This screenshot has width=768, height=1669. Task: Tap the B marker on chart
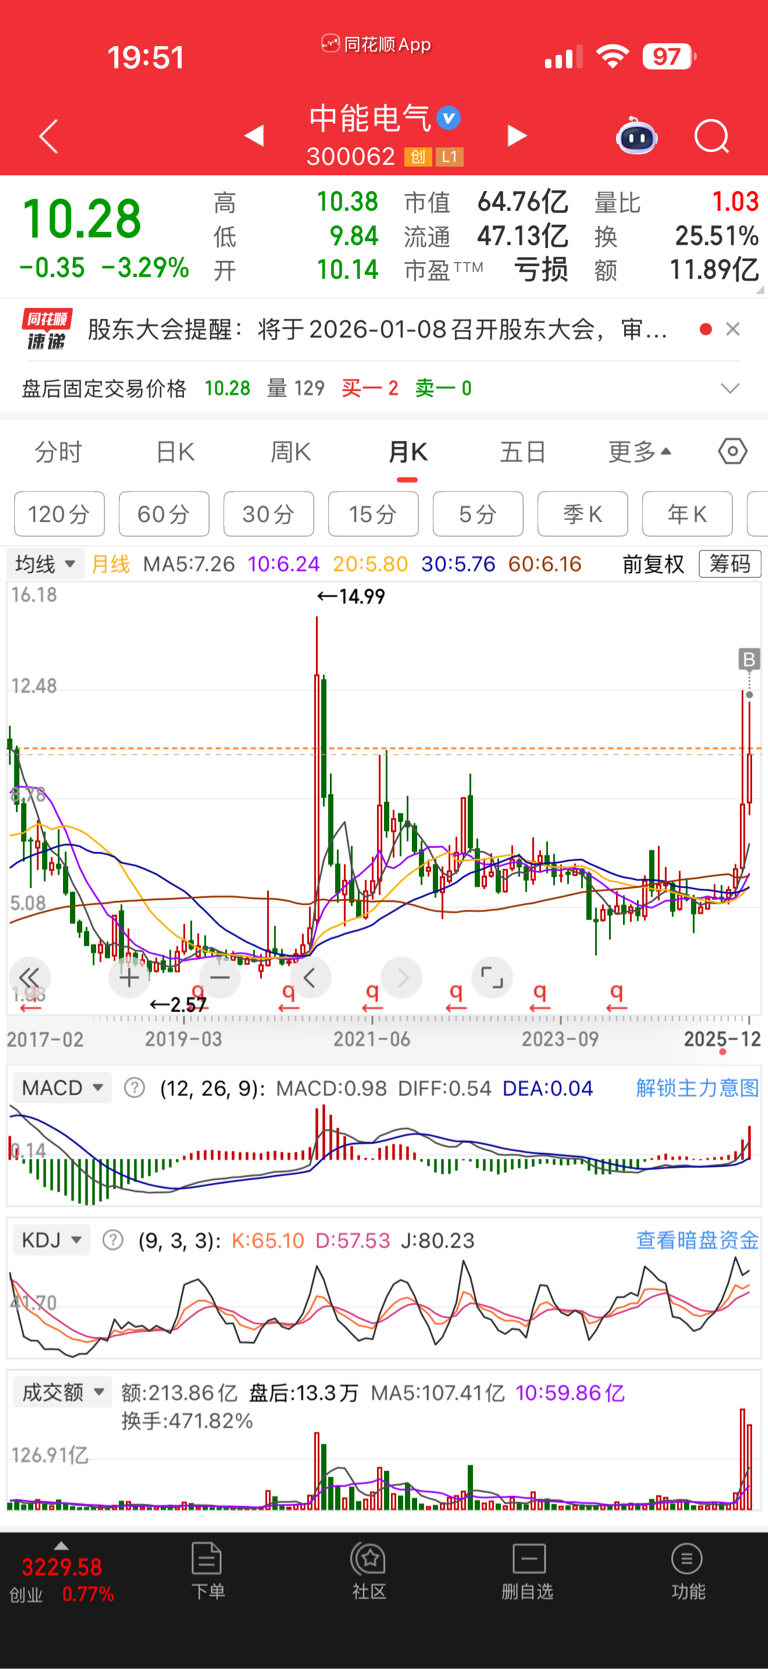click(x=749, y=659)
